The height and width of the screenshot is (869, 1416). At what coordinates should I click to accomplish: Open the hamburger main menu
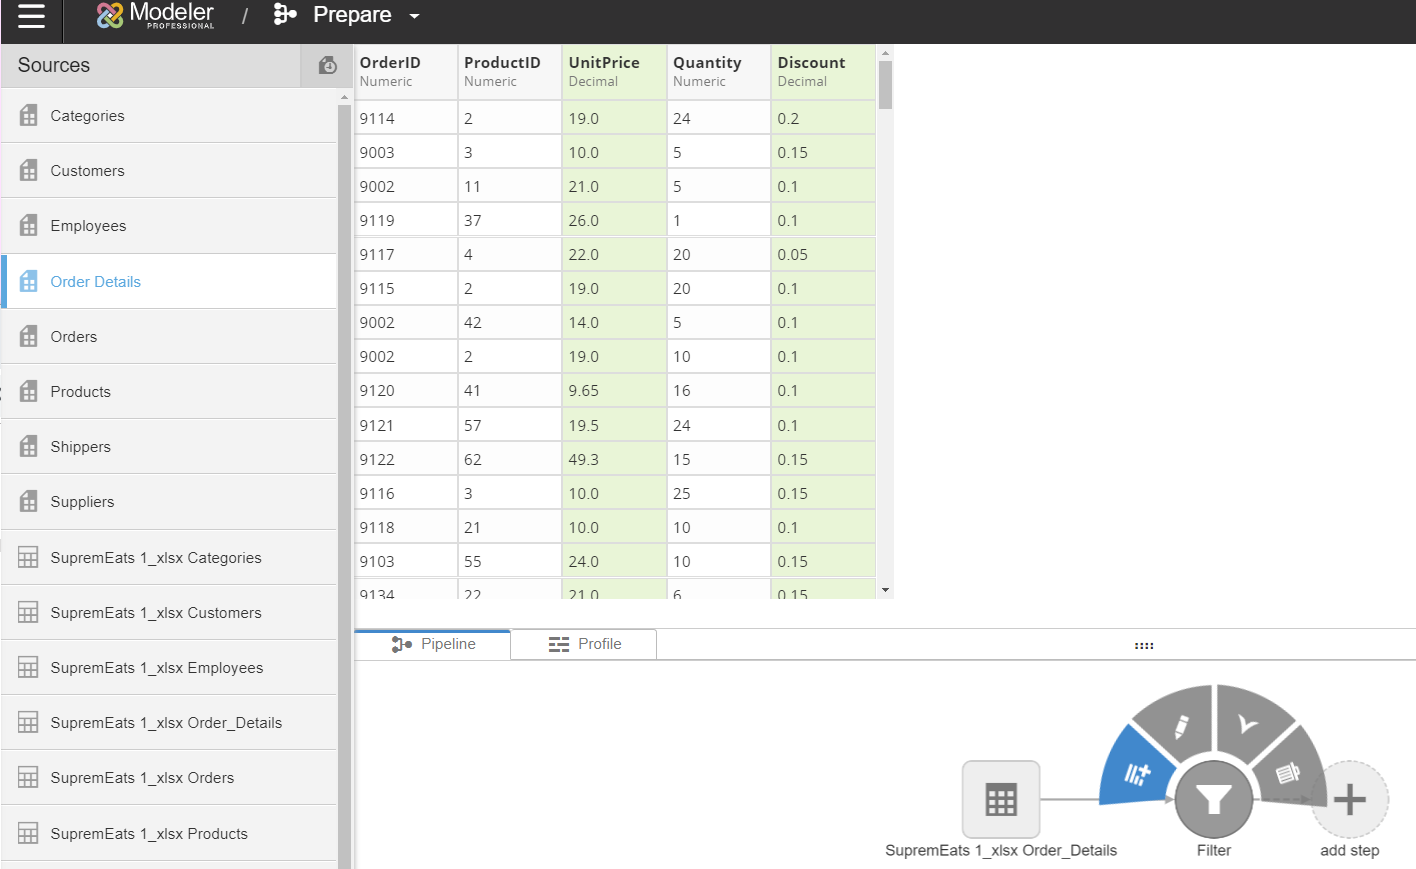pos(31,16)
